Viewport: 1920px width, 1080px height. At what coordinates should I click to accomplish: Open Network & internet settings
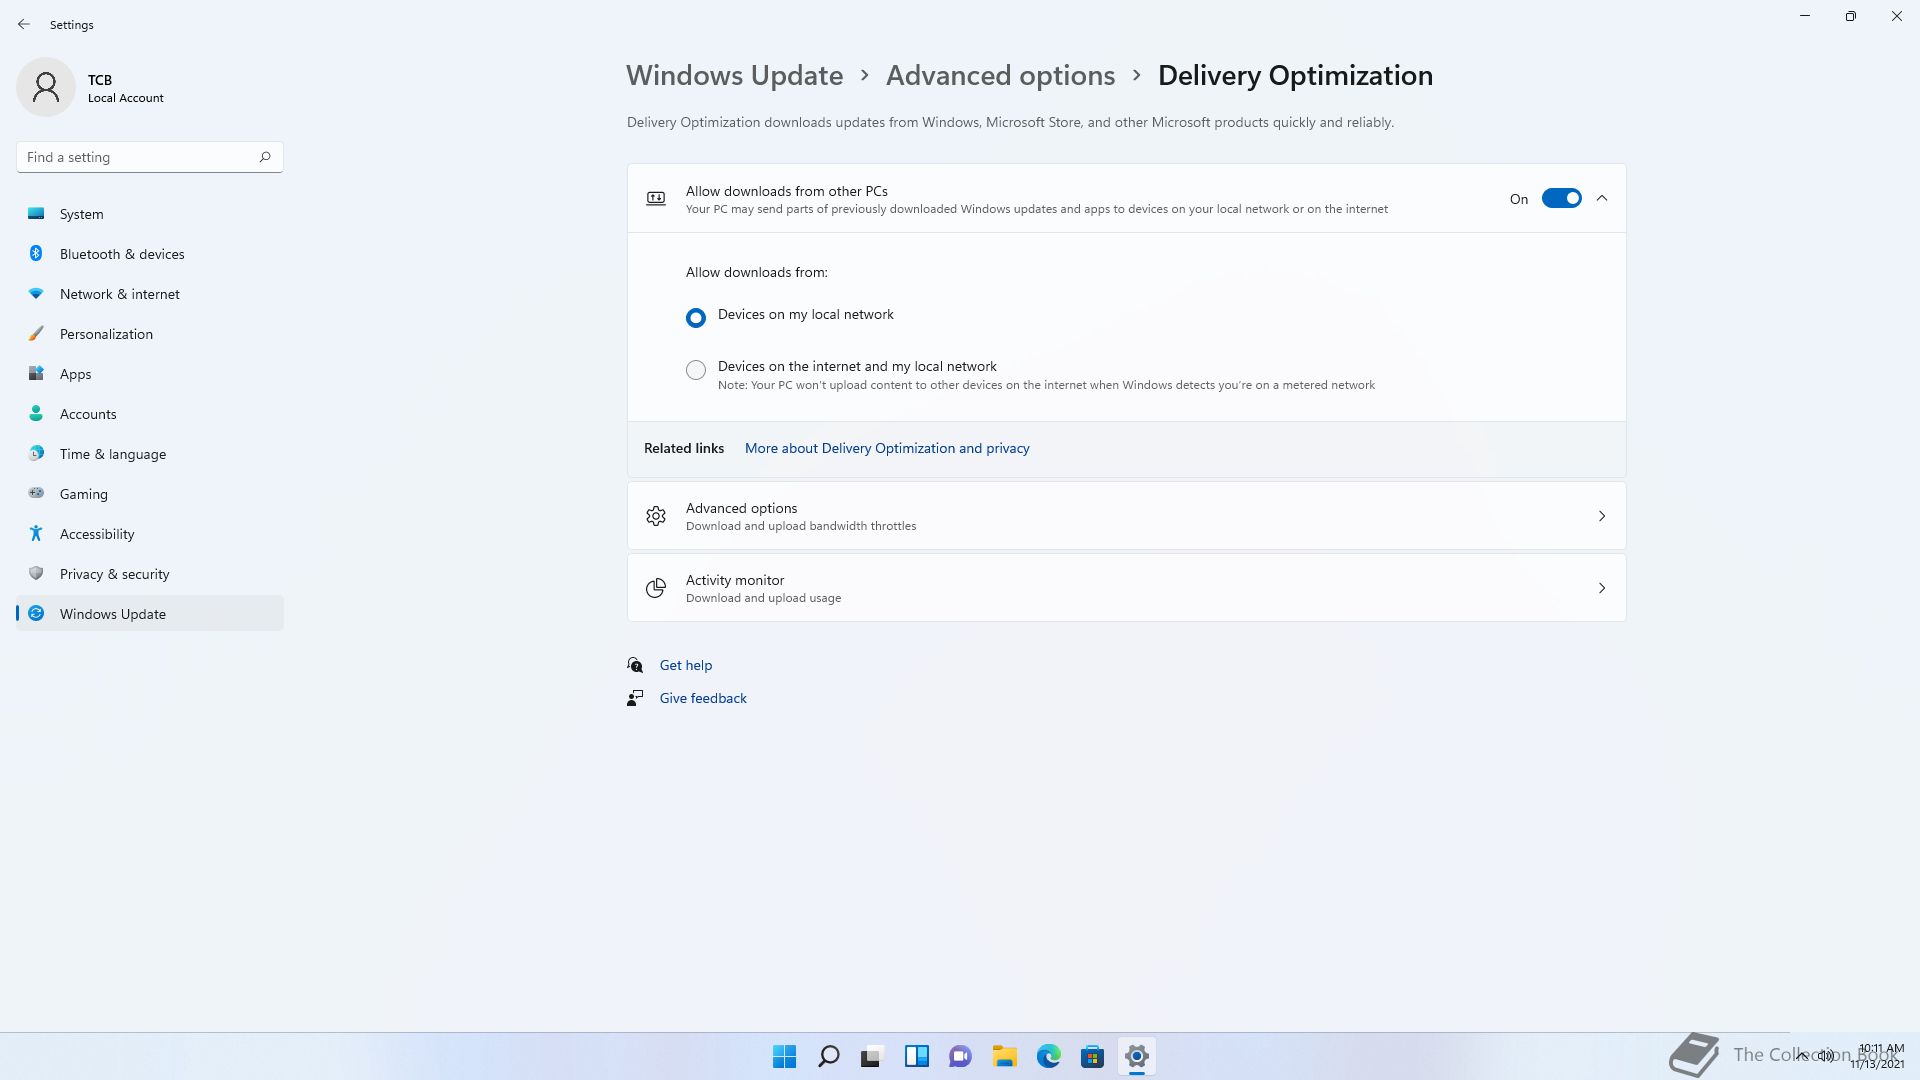[150, 294]
